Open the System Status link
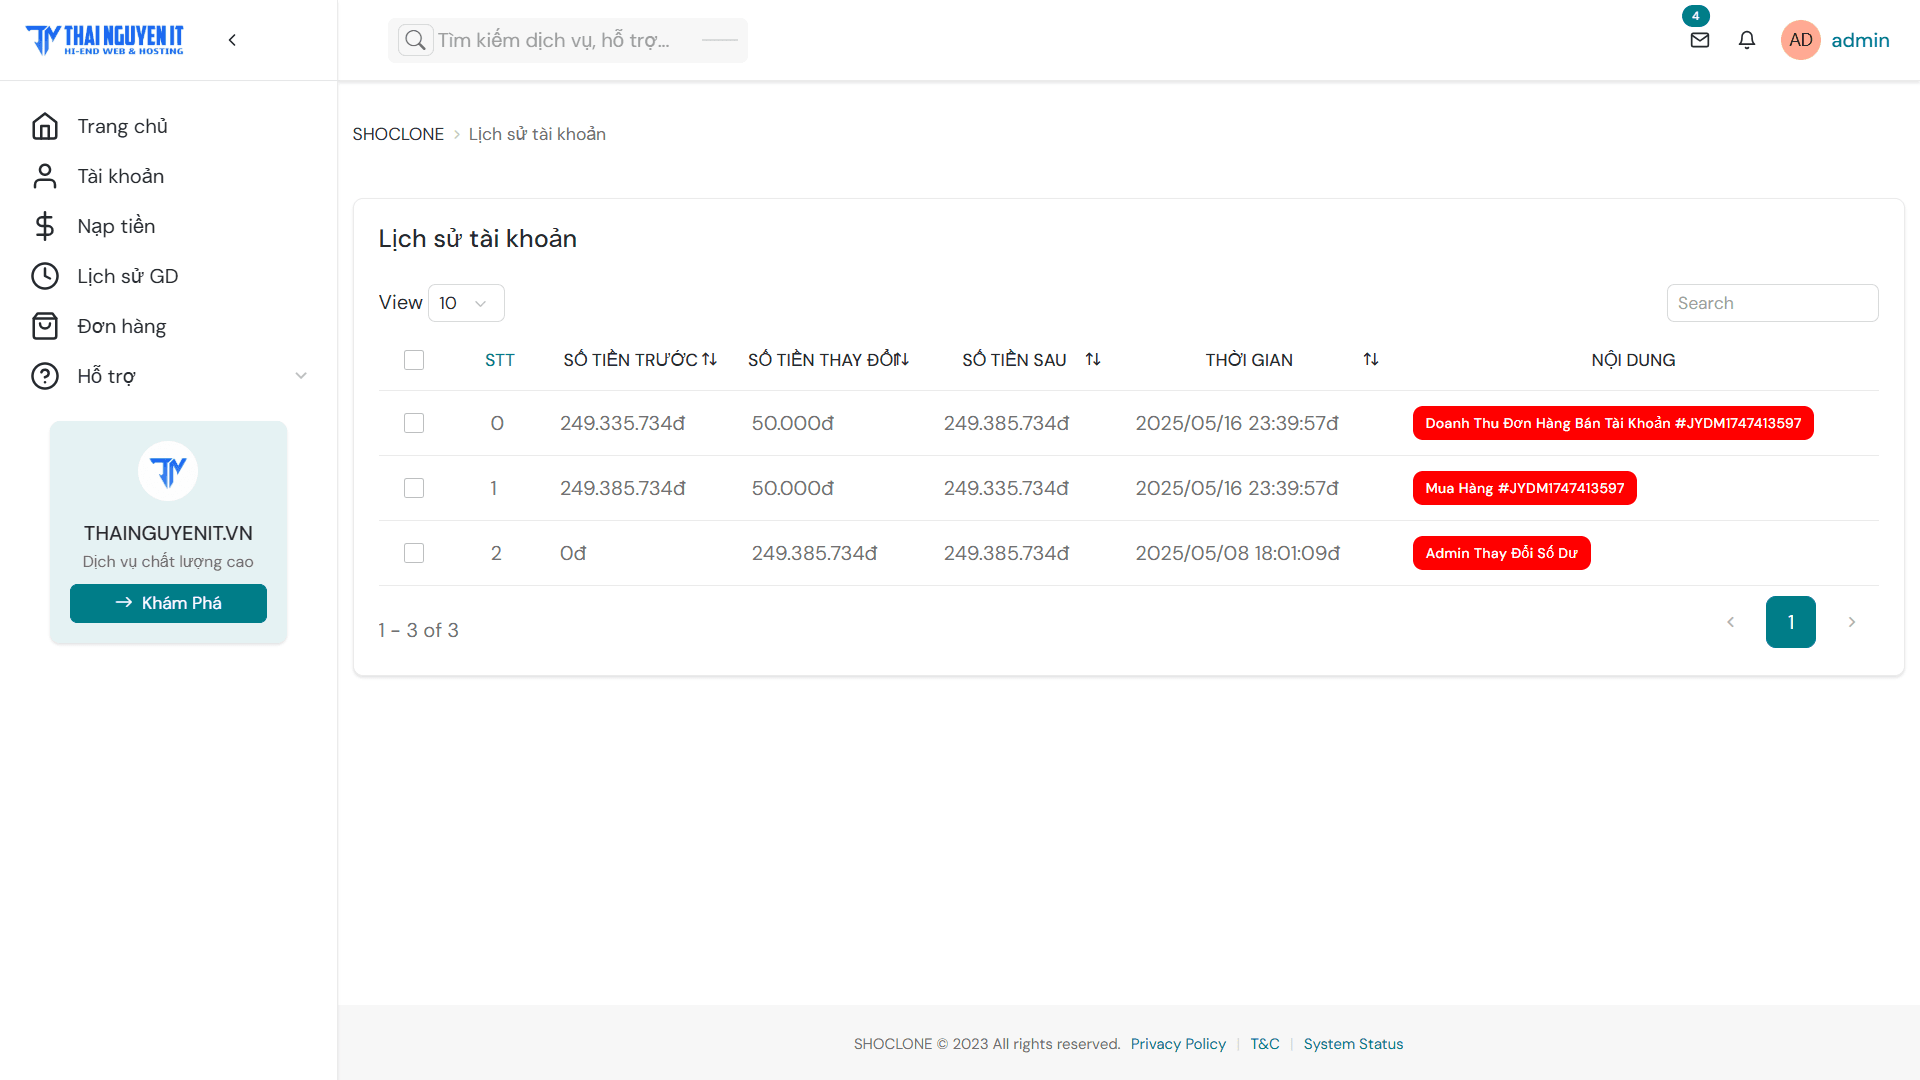 point(1353,1044)
